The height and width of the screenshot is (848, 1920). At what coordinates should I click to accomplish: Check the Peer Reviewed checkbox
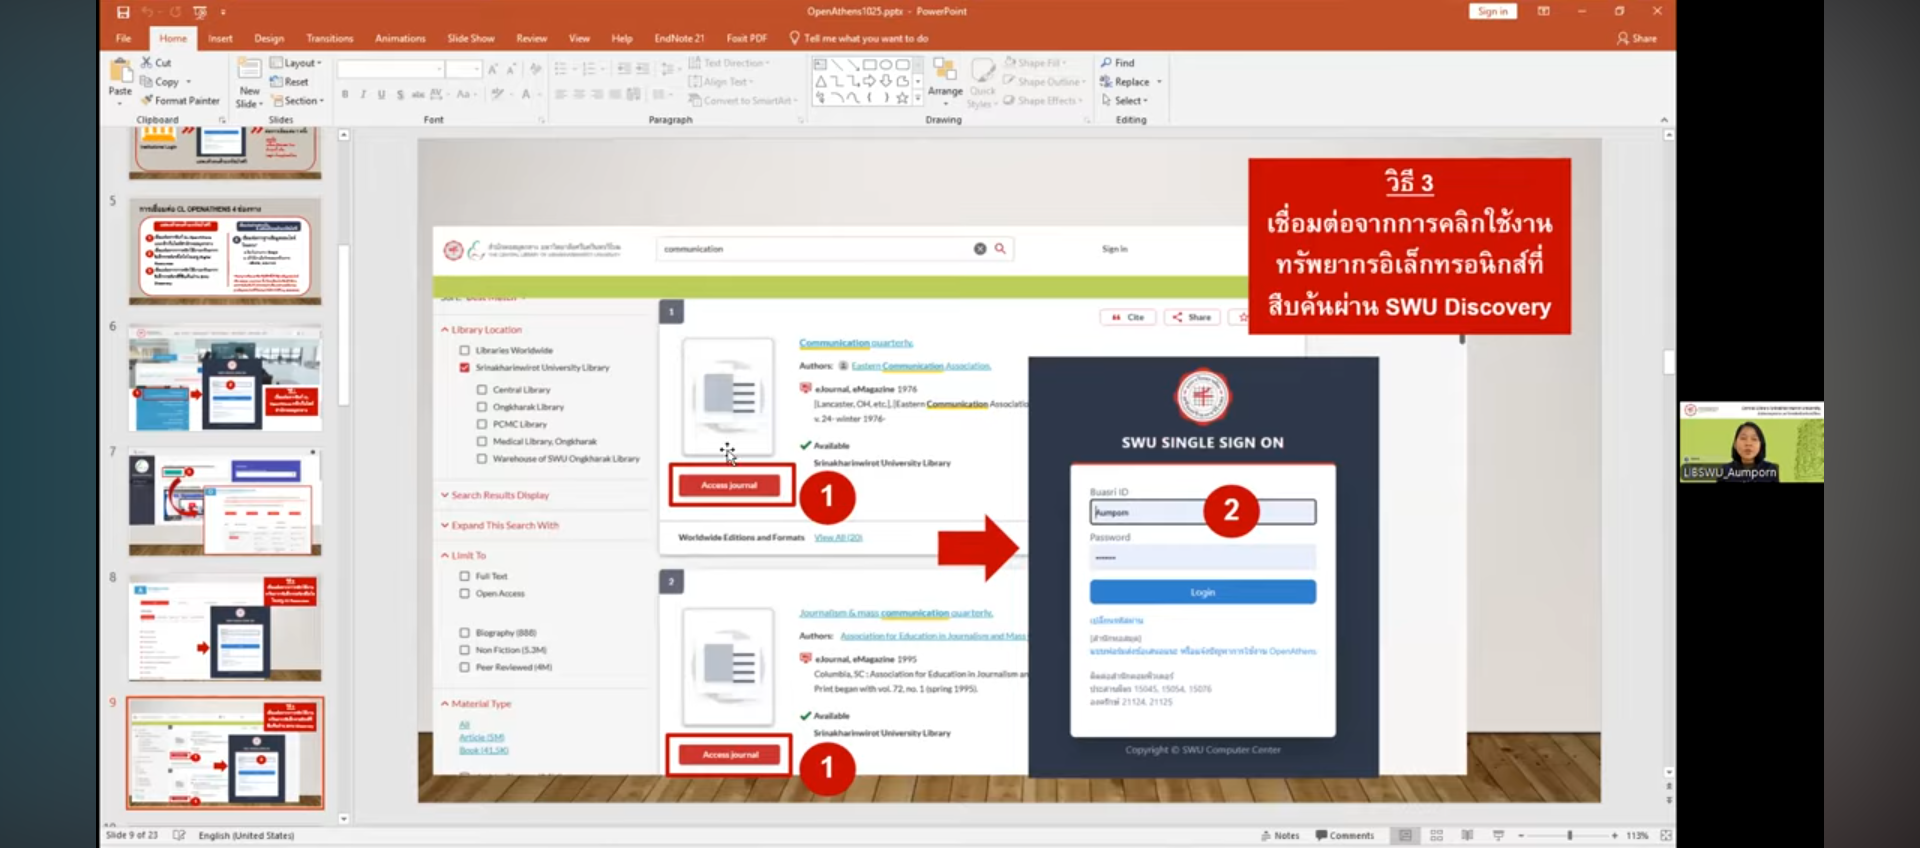464,667
